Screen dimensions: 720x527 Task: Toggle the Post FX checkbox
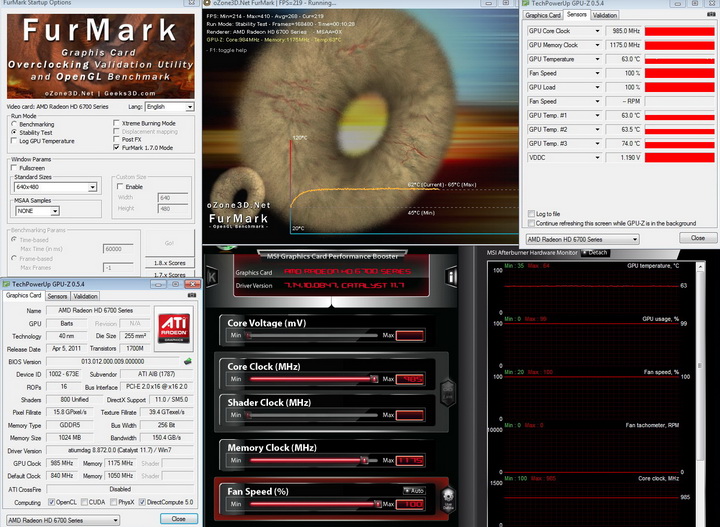point(116,139)
